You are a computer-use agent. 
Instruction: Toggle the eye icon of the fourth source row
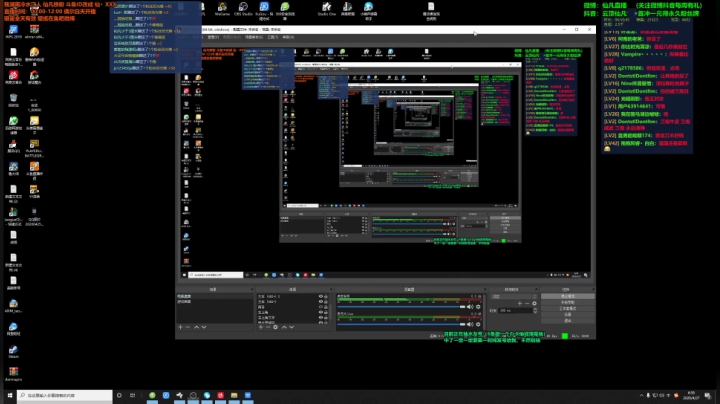[x=321, y=312]
